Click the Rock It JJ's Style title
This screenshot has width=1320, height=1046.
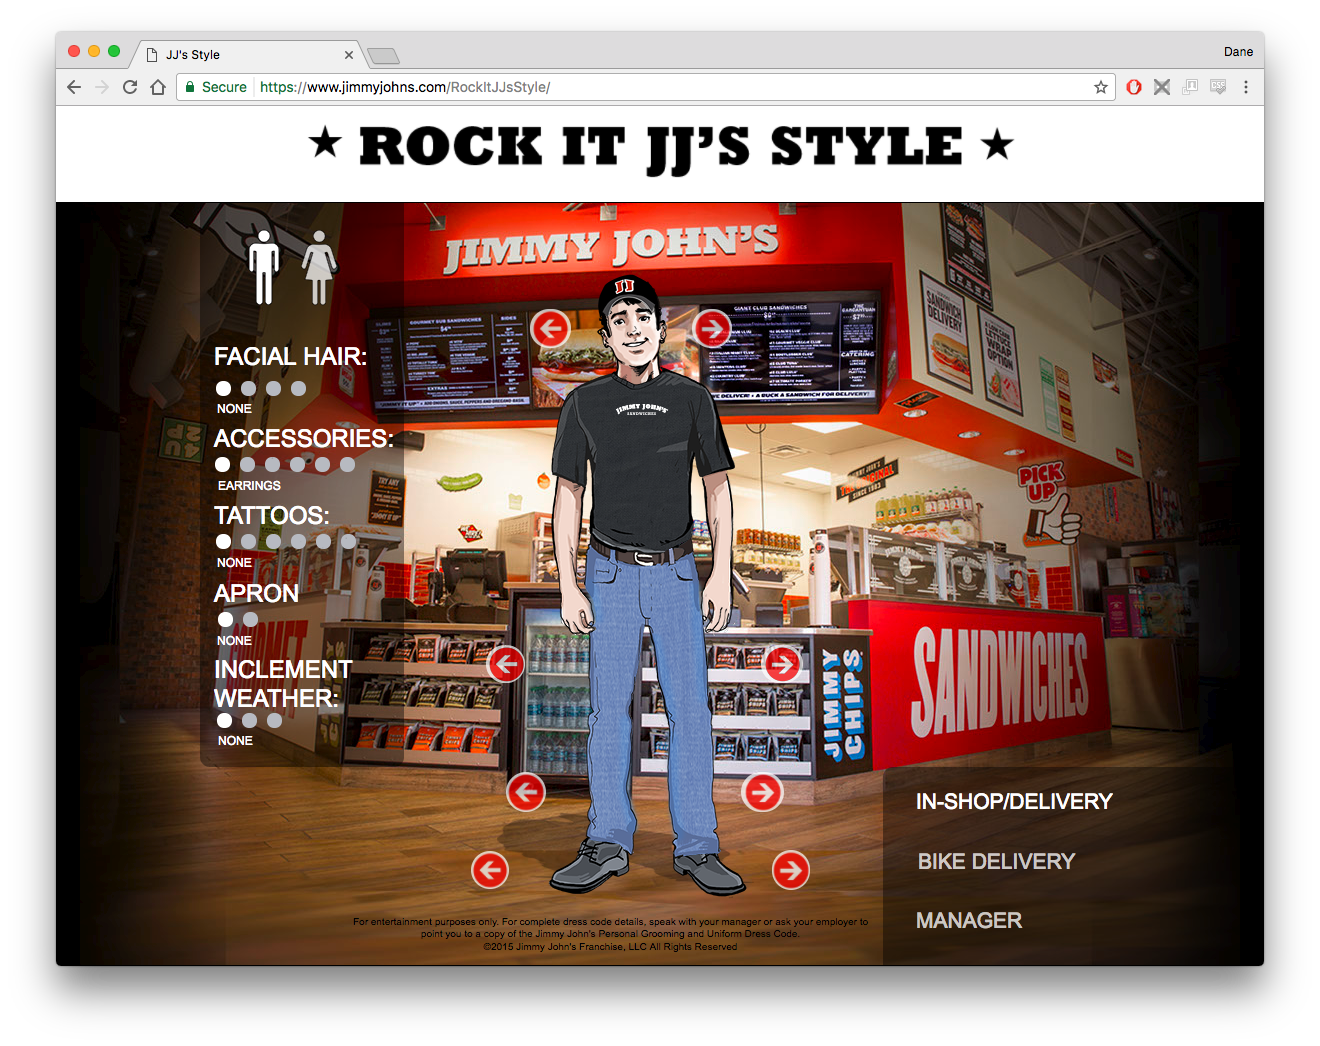(660, 148)
